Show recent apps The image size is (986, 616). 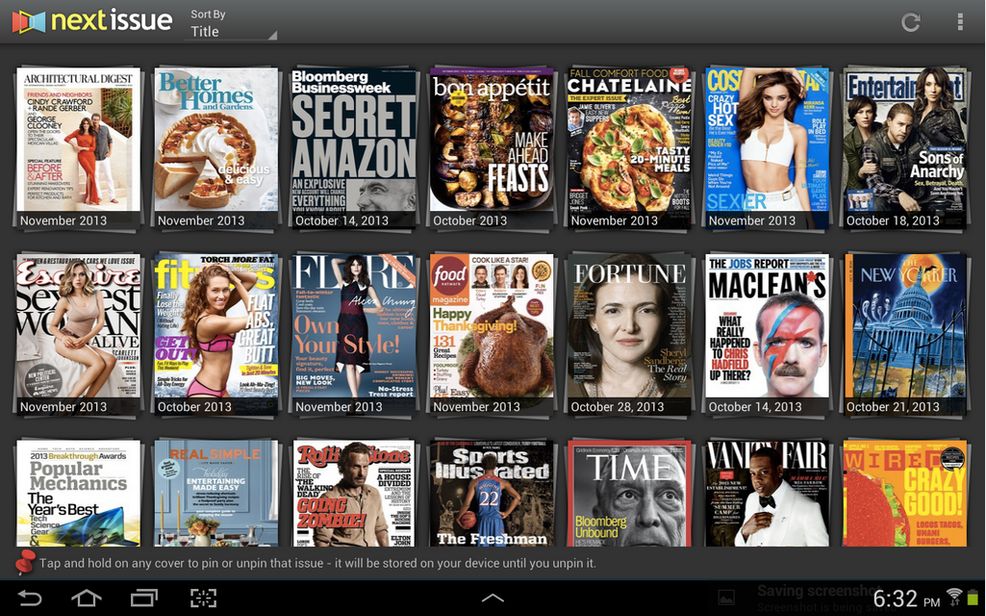144,598
